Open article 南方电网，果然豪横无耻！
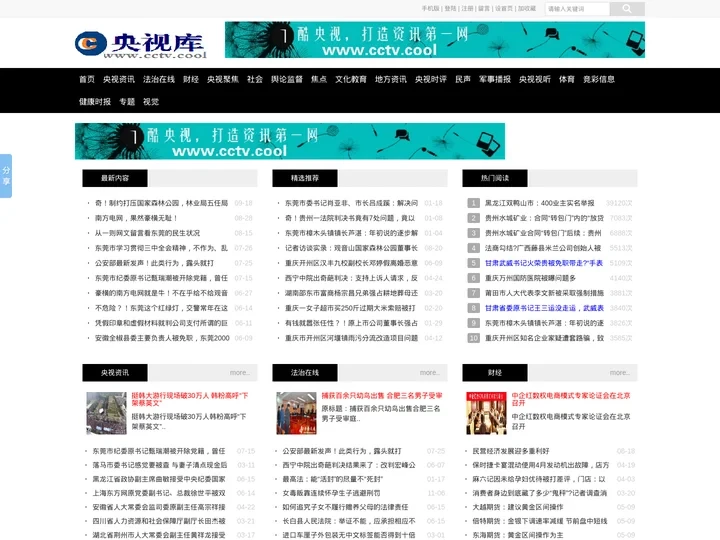 (136, 218)
